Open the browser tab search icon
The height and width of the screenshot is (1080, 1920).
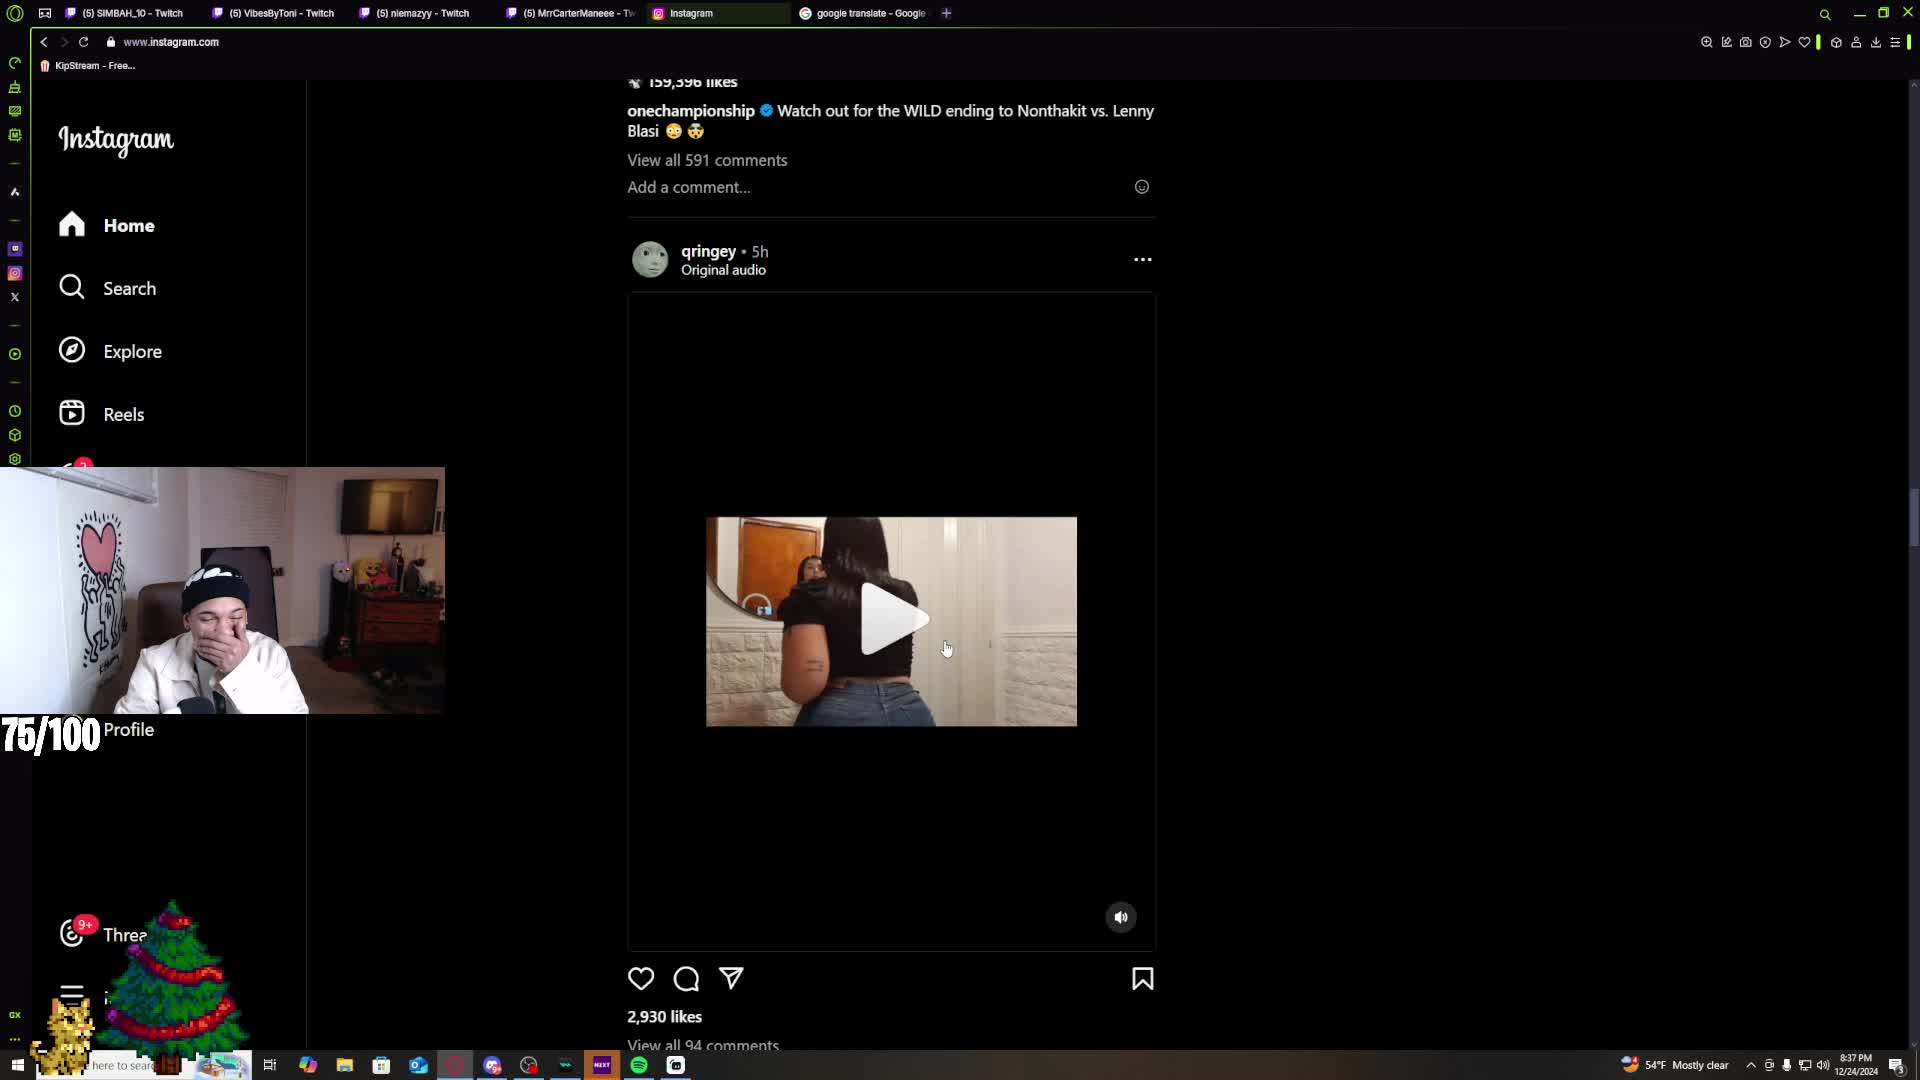click(1825, 14)
